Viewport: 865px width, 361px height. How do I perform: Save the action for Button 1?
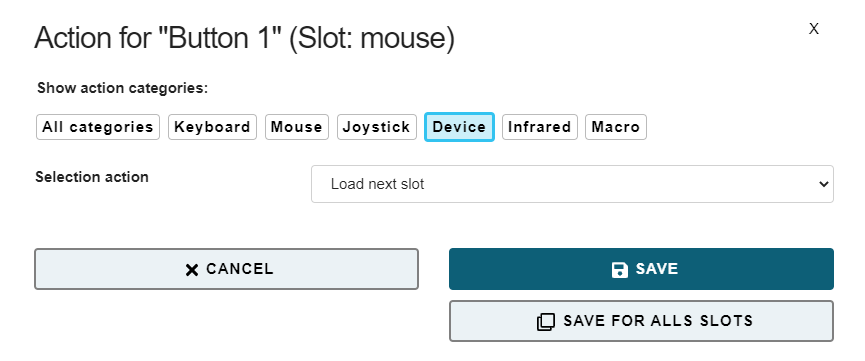click(641, 269)
